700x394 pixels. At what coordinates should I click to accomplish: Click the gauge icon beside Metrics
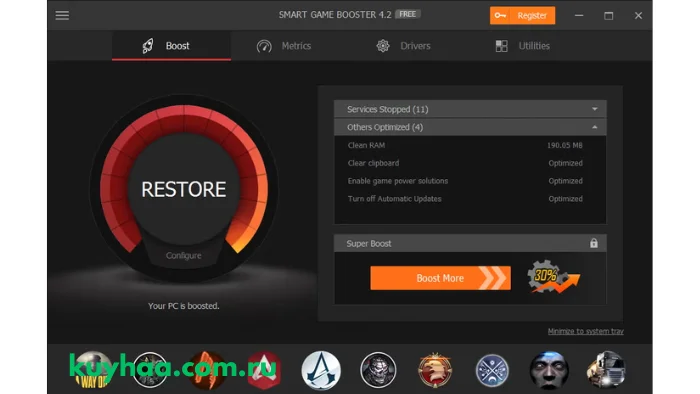[x=264, y=46]
